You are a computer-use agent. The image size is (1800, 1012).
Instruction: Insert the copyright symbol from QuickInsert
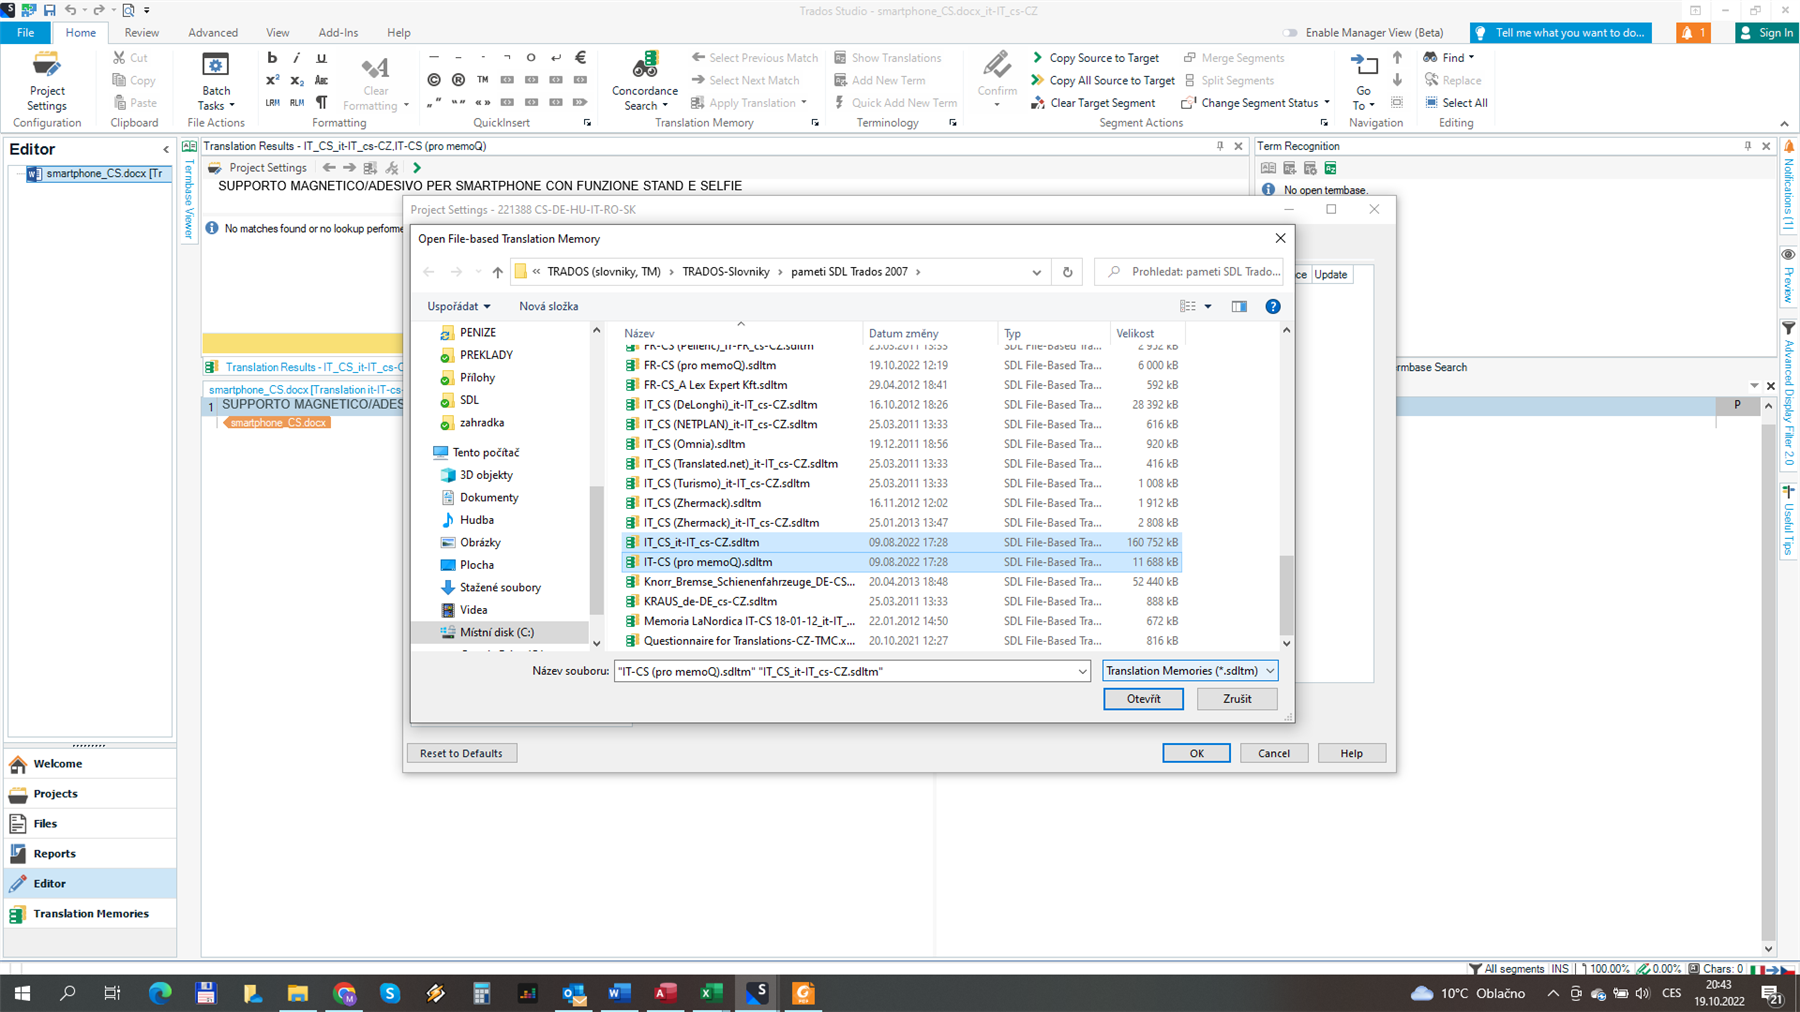434,80
